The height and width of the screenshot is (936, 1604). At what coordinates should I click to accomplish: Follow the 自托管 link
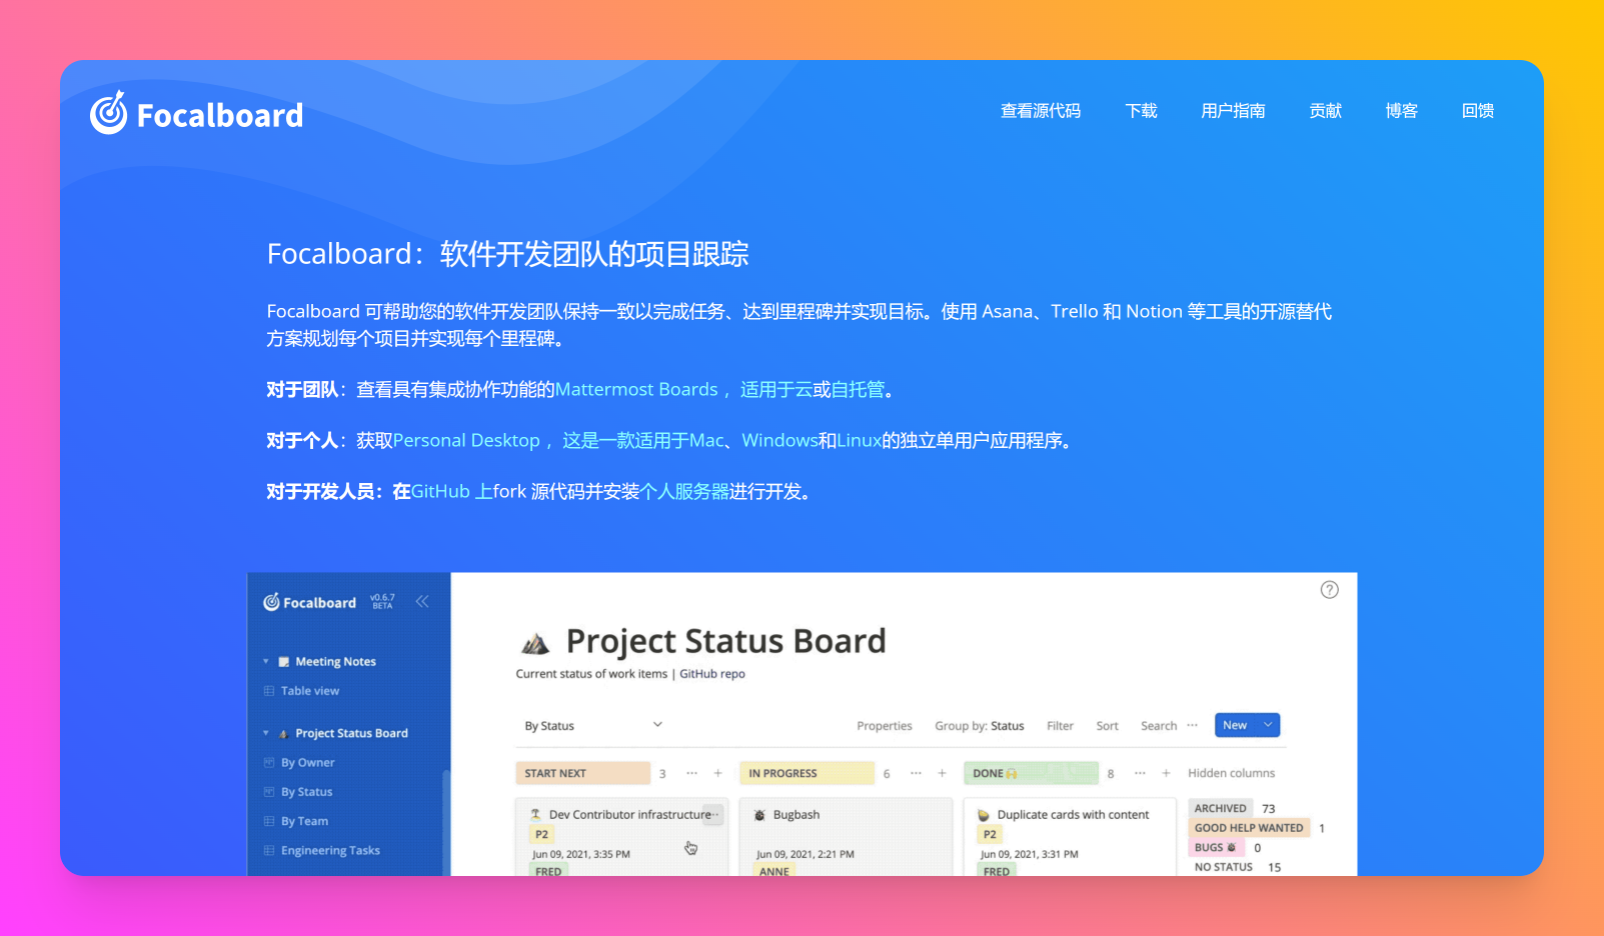(858, 389)
